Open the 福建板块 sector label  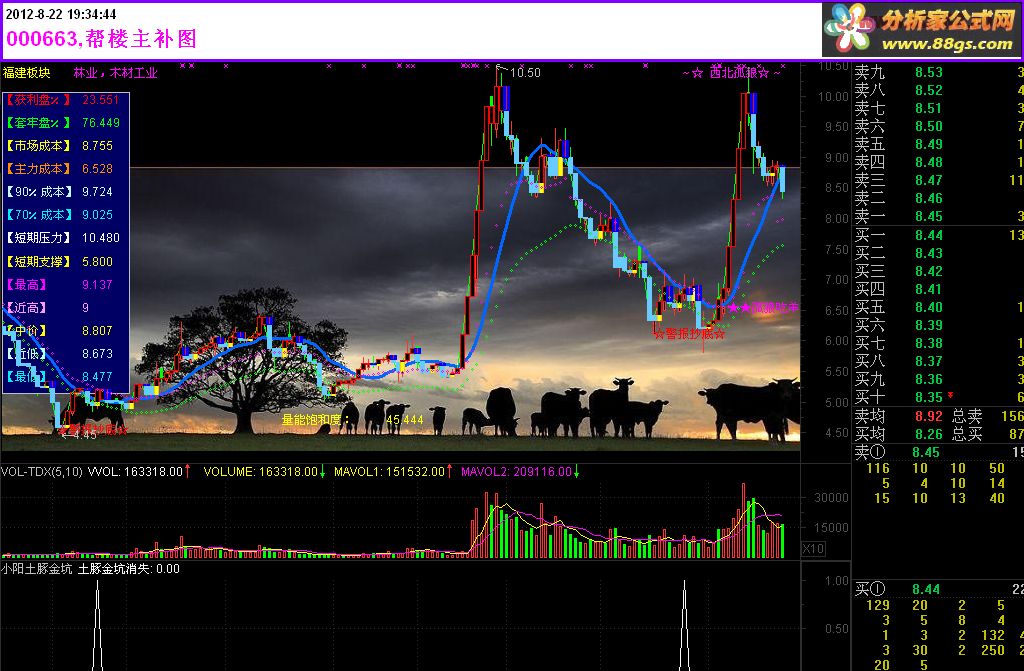[x=26, y=73]
